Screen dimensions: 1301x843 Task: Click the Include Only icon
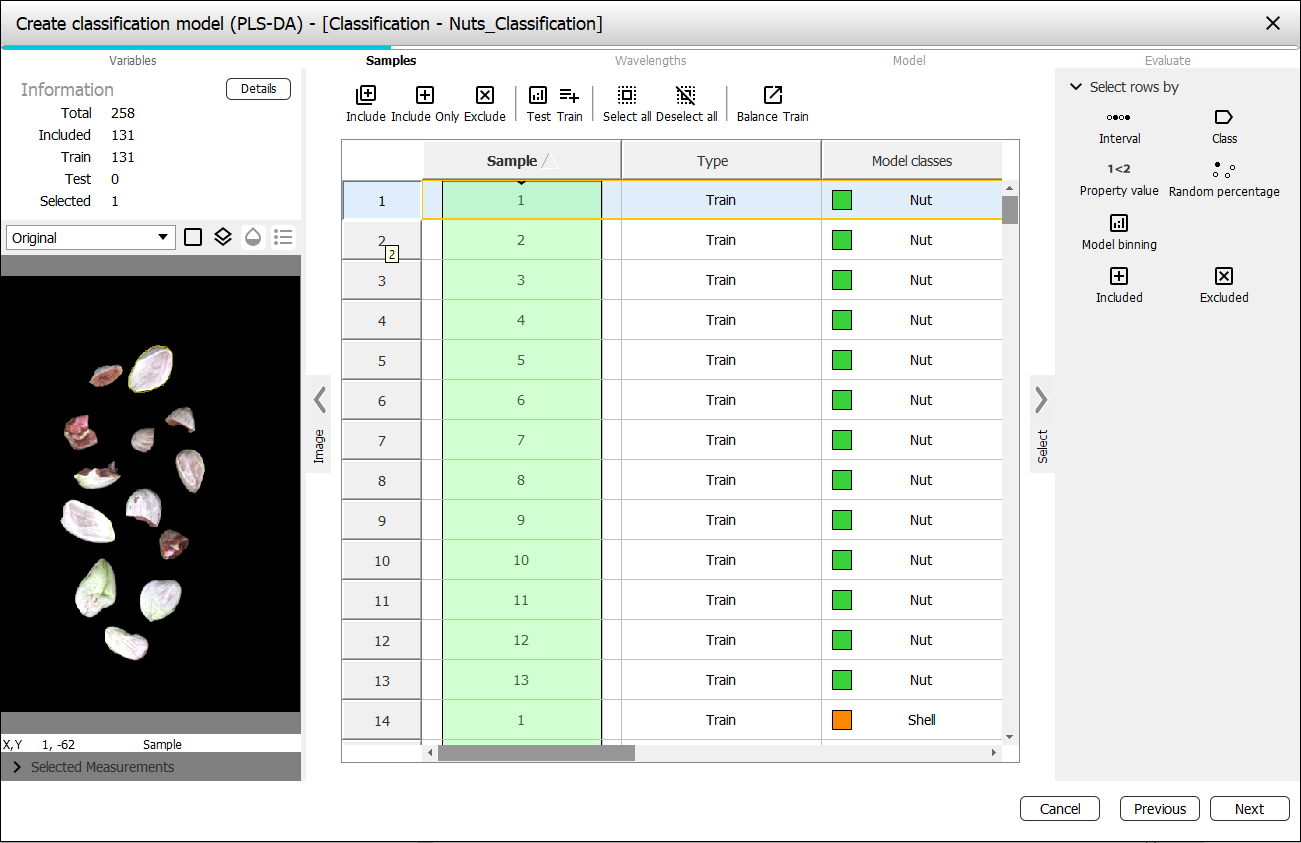pyautogui.click(x=425, y=96)
